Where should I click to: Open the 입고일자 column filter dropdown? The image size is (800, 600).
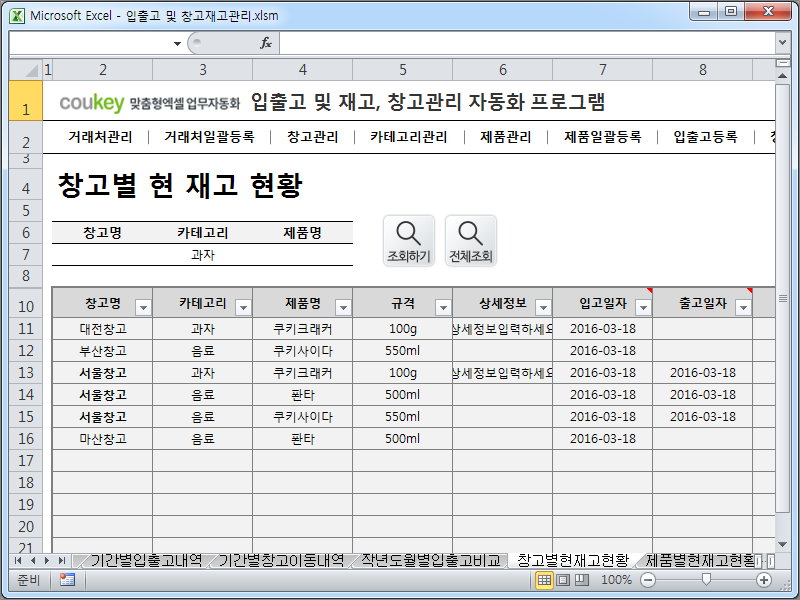[x=643, y=307]
